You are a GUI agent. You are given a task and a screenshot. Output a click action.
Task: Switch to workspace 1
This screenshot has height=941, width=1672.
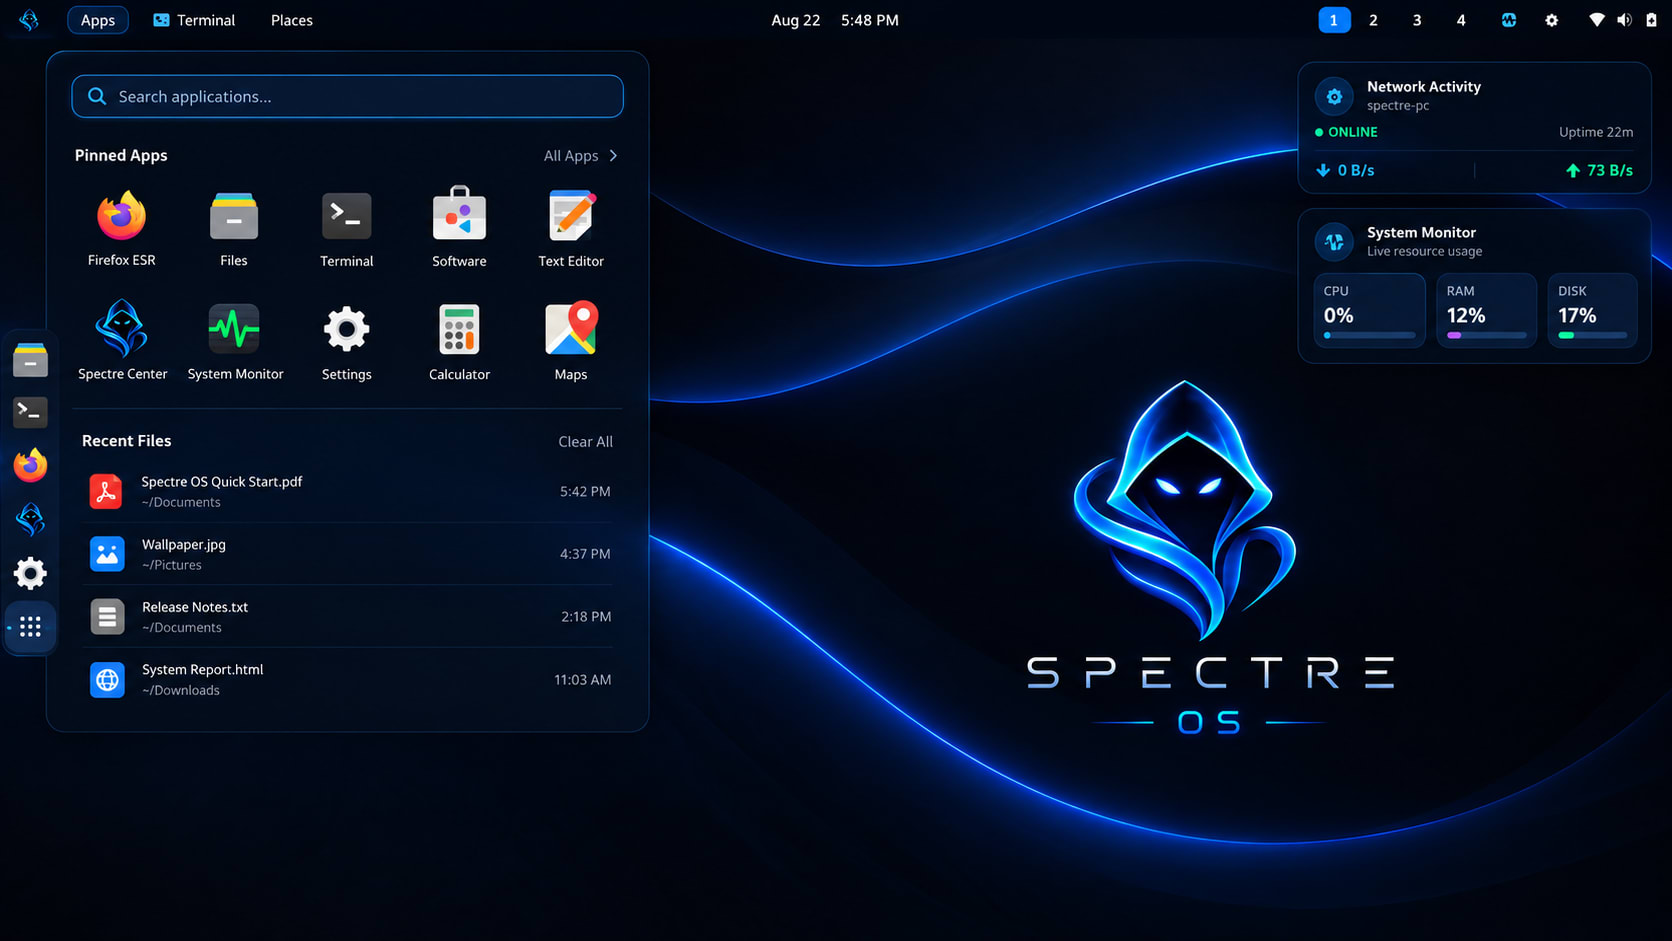pyautogui.click(x=1334, y=20)
